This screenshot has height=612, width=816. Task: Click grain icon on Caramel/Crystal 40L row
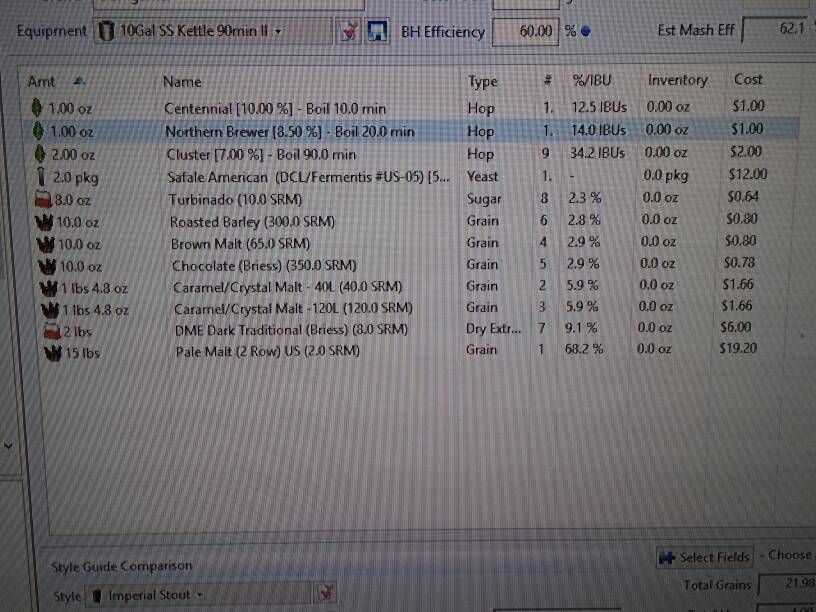49,288
